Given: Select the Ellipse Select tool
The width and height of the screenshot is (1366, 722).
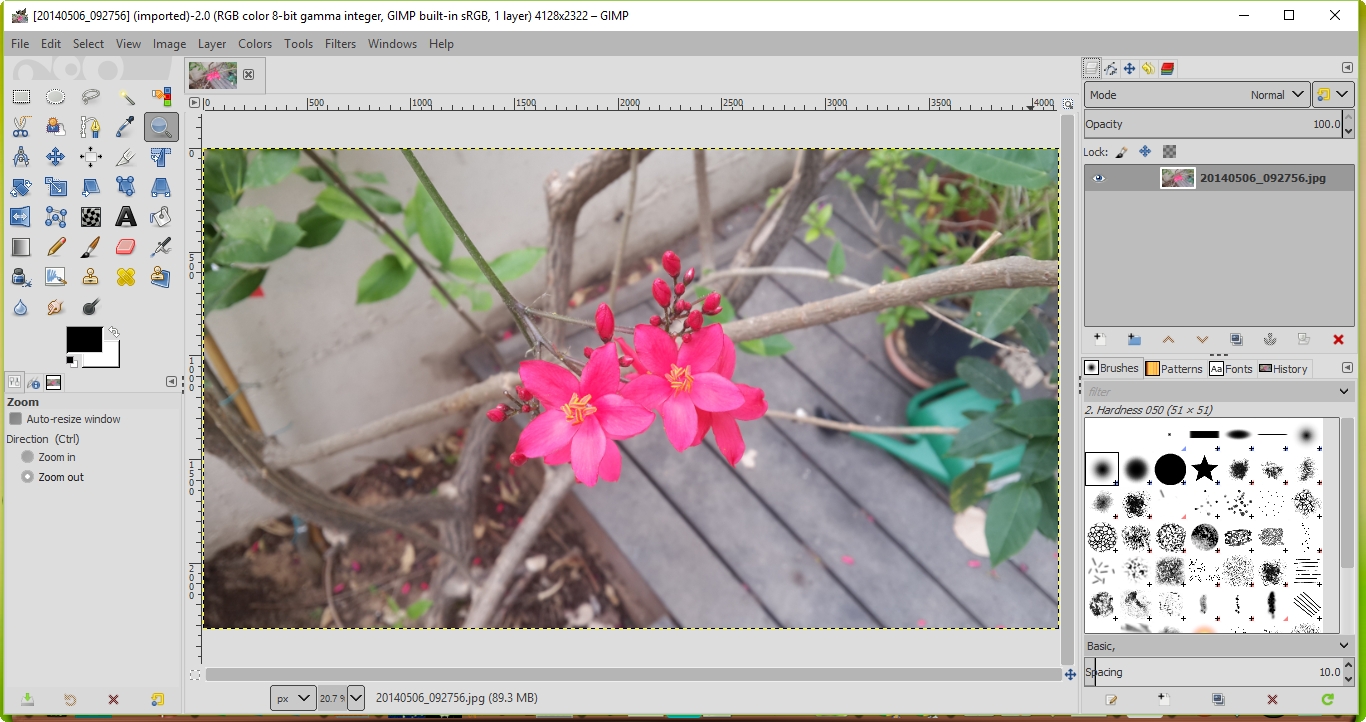Looking at the screenshot, I should pos(56,97).
